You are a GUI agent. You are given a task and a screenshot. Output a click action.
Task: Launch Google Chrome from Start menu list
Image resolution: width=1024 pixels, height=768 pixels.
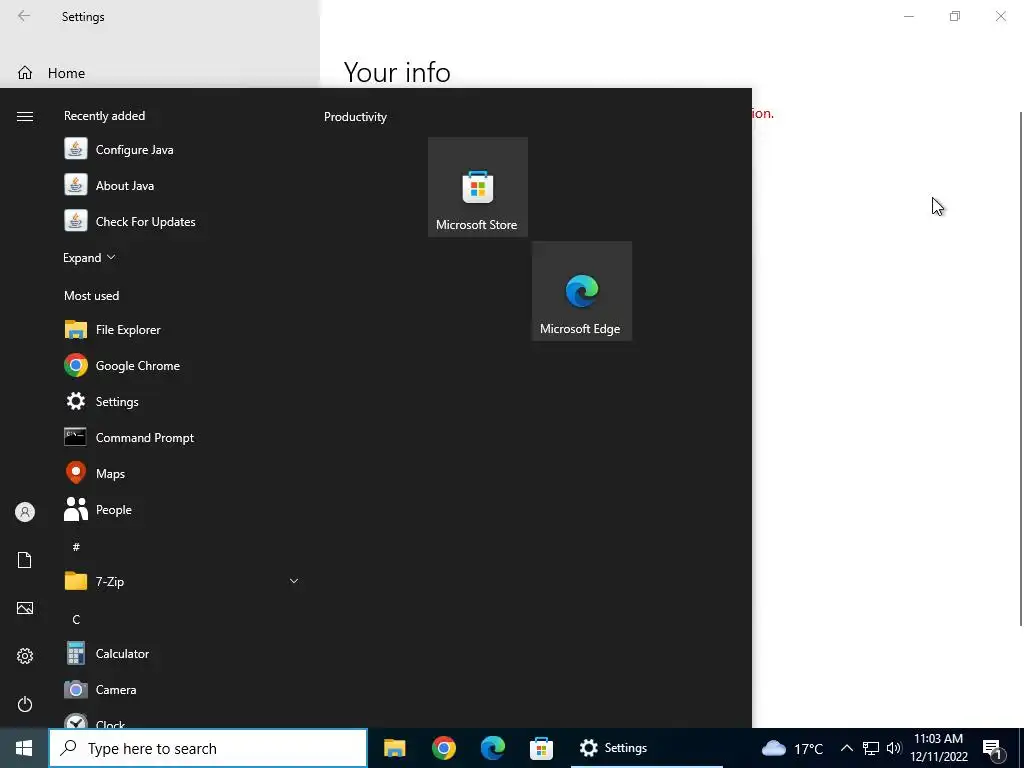tap(183, 366)
